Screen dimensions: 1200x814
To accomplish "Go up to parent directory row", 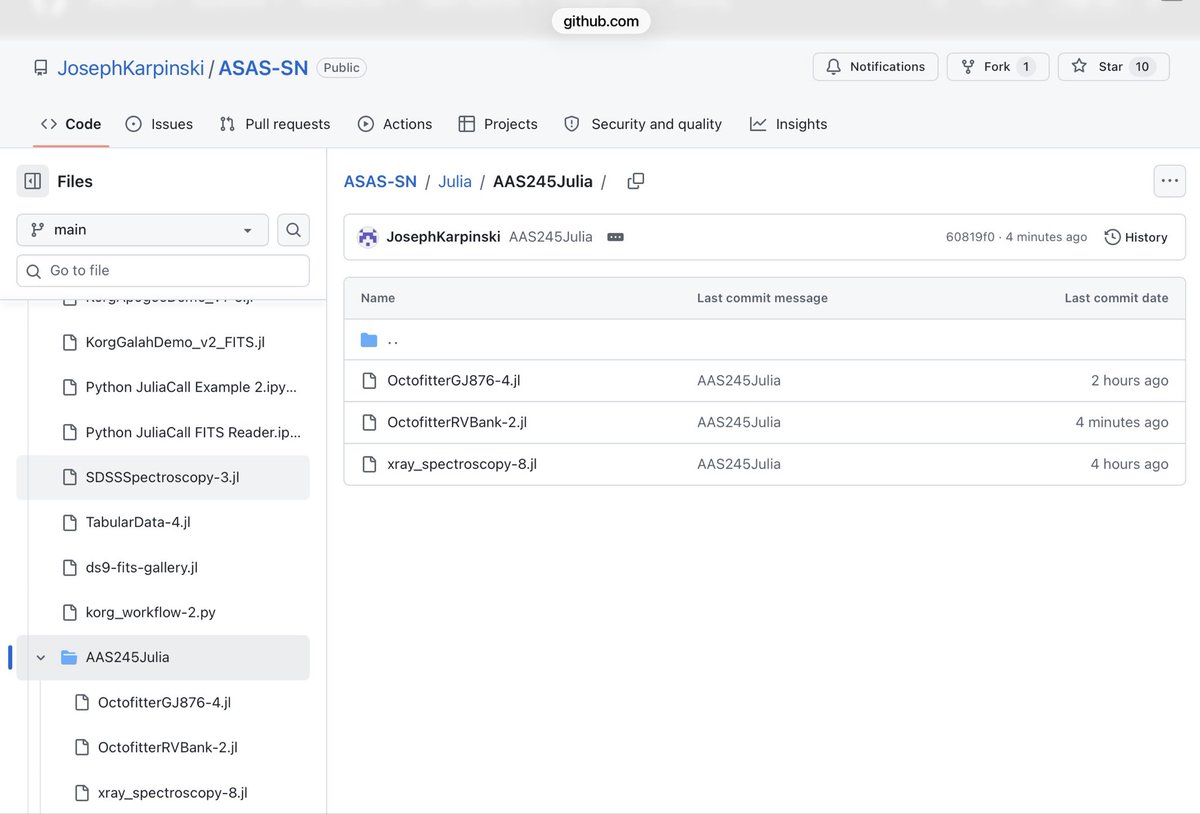I will coord(764,340).
